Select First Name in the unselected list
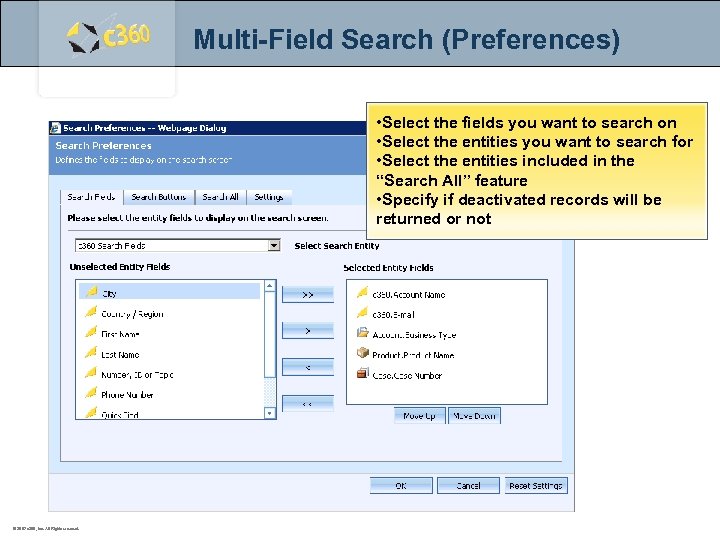 click(x=120, y=334)
